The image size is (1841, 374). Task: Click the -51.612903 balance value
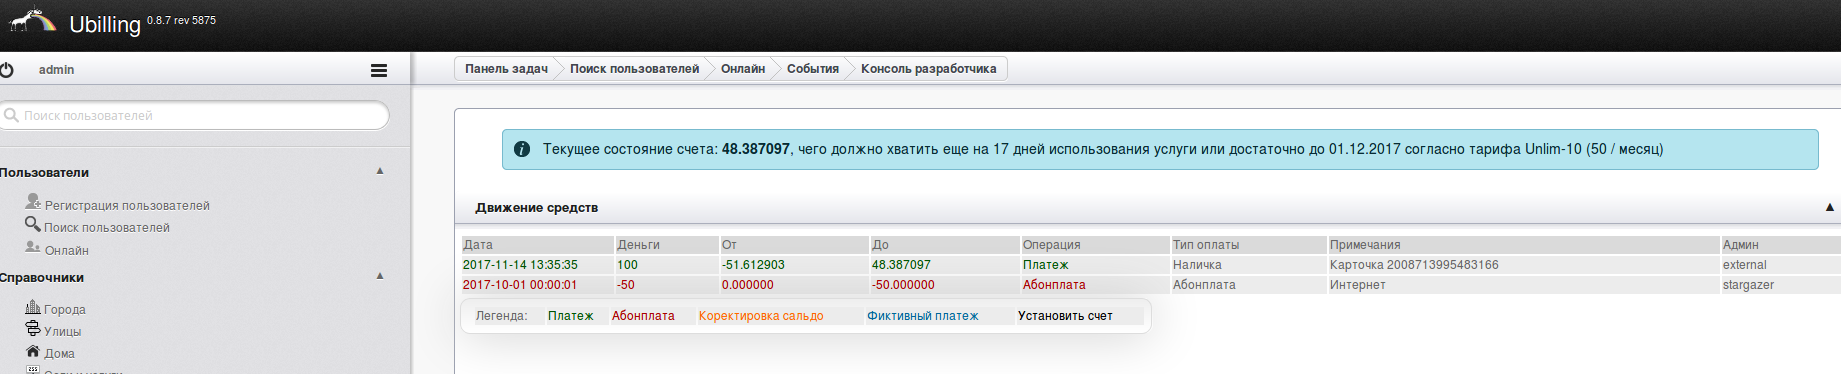point(753,265)
